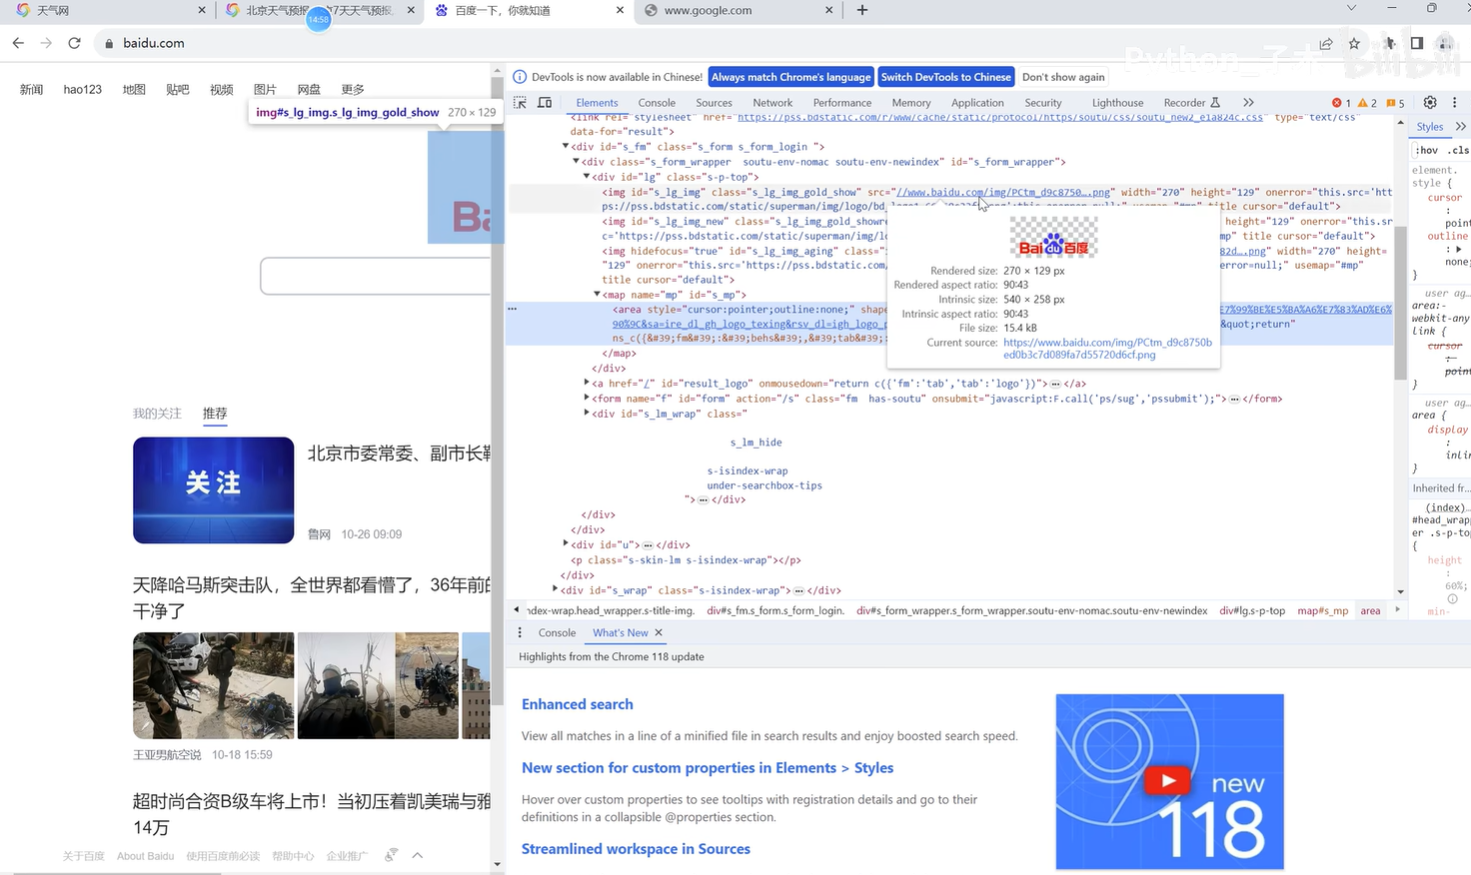Image resolution: width=1471 pixels, height=875 pixels.
Task: Reload the page with the refresh icon
Action: (74, 43)
